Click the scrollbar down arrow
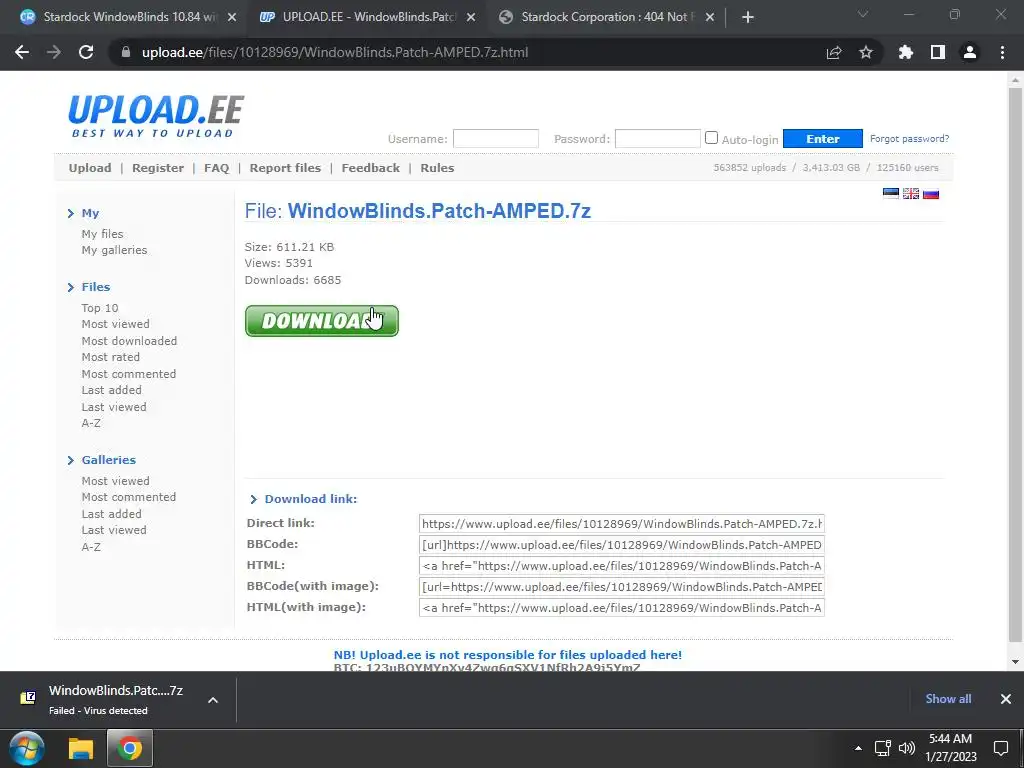The height and width of the screenshot is (768, 1024). (1015, 662)
